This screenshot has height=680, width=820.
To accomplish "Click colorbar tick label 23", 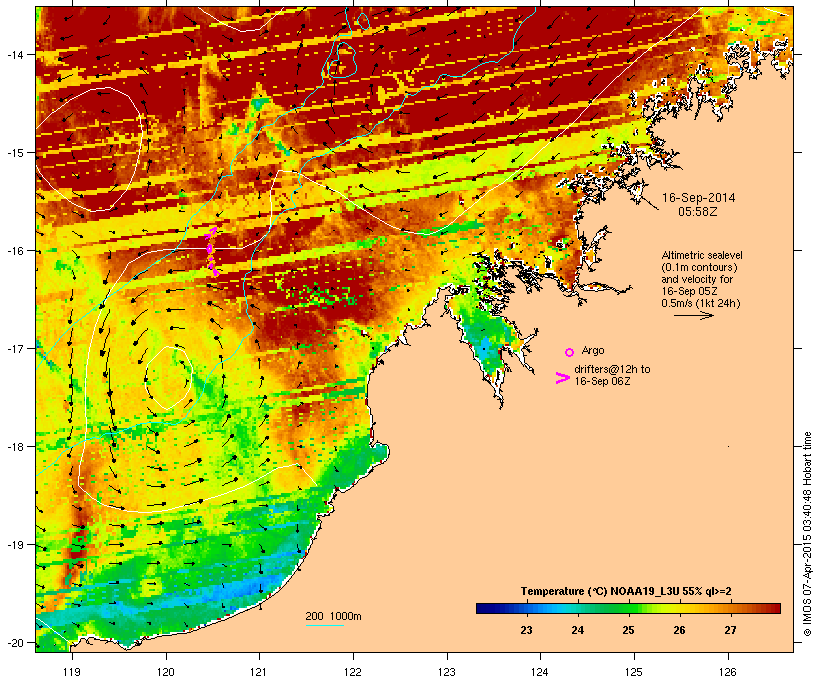I will coord(526,630).
